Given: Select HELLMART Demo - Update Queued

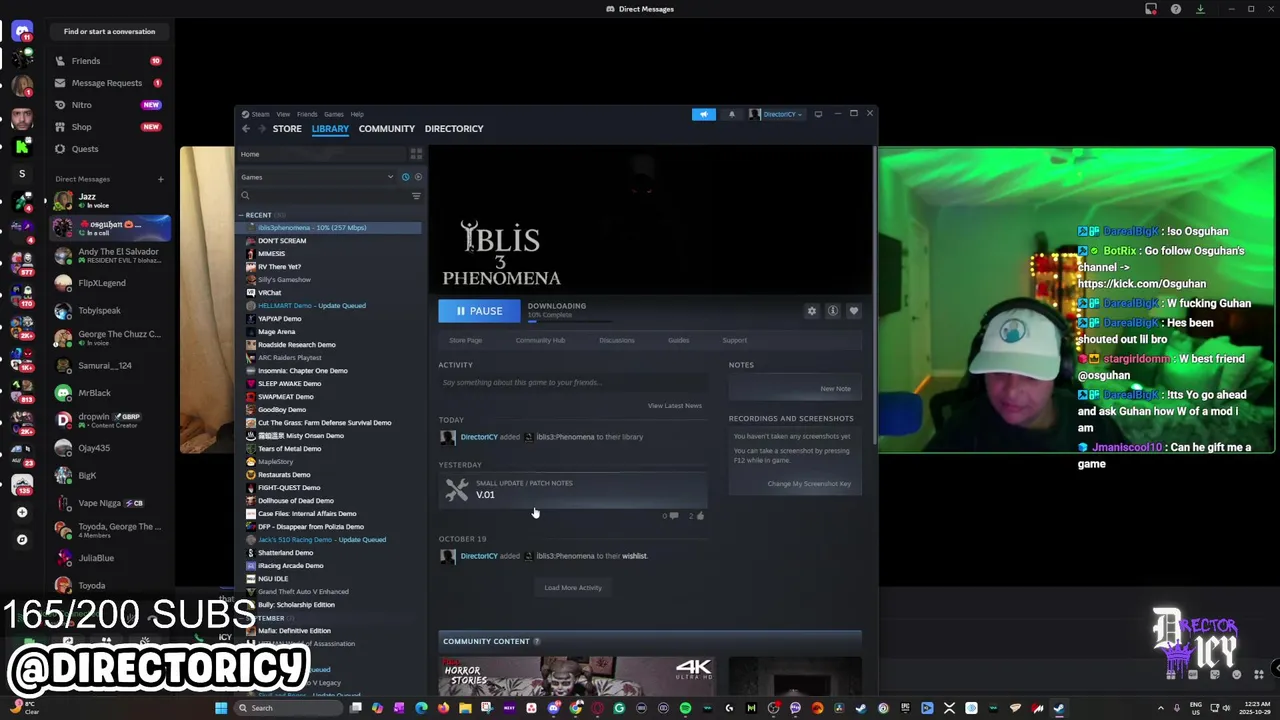Looking at the screenshot, I should tap(311, 306).
